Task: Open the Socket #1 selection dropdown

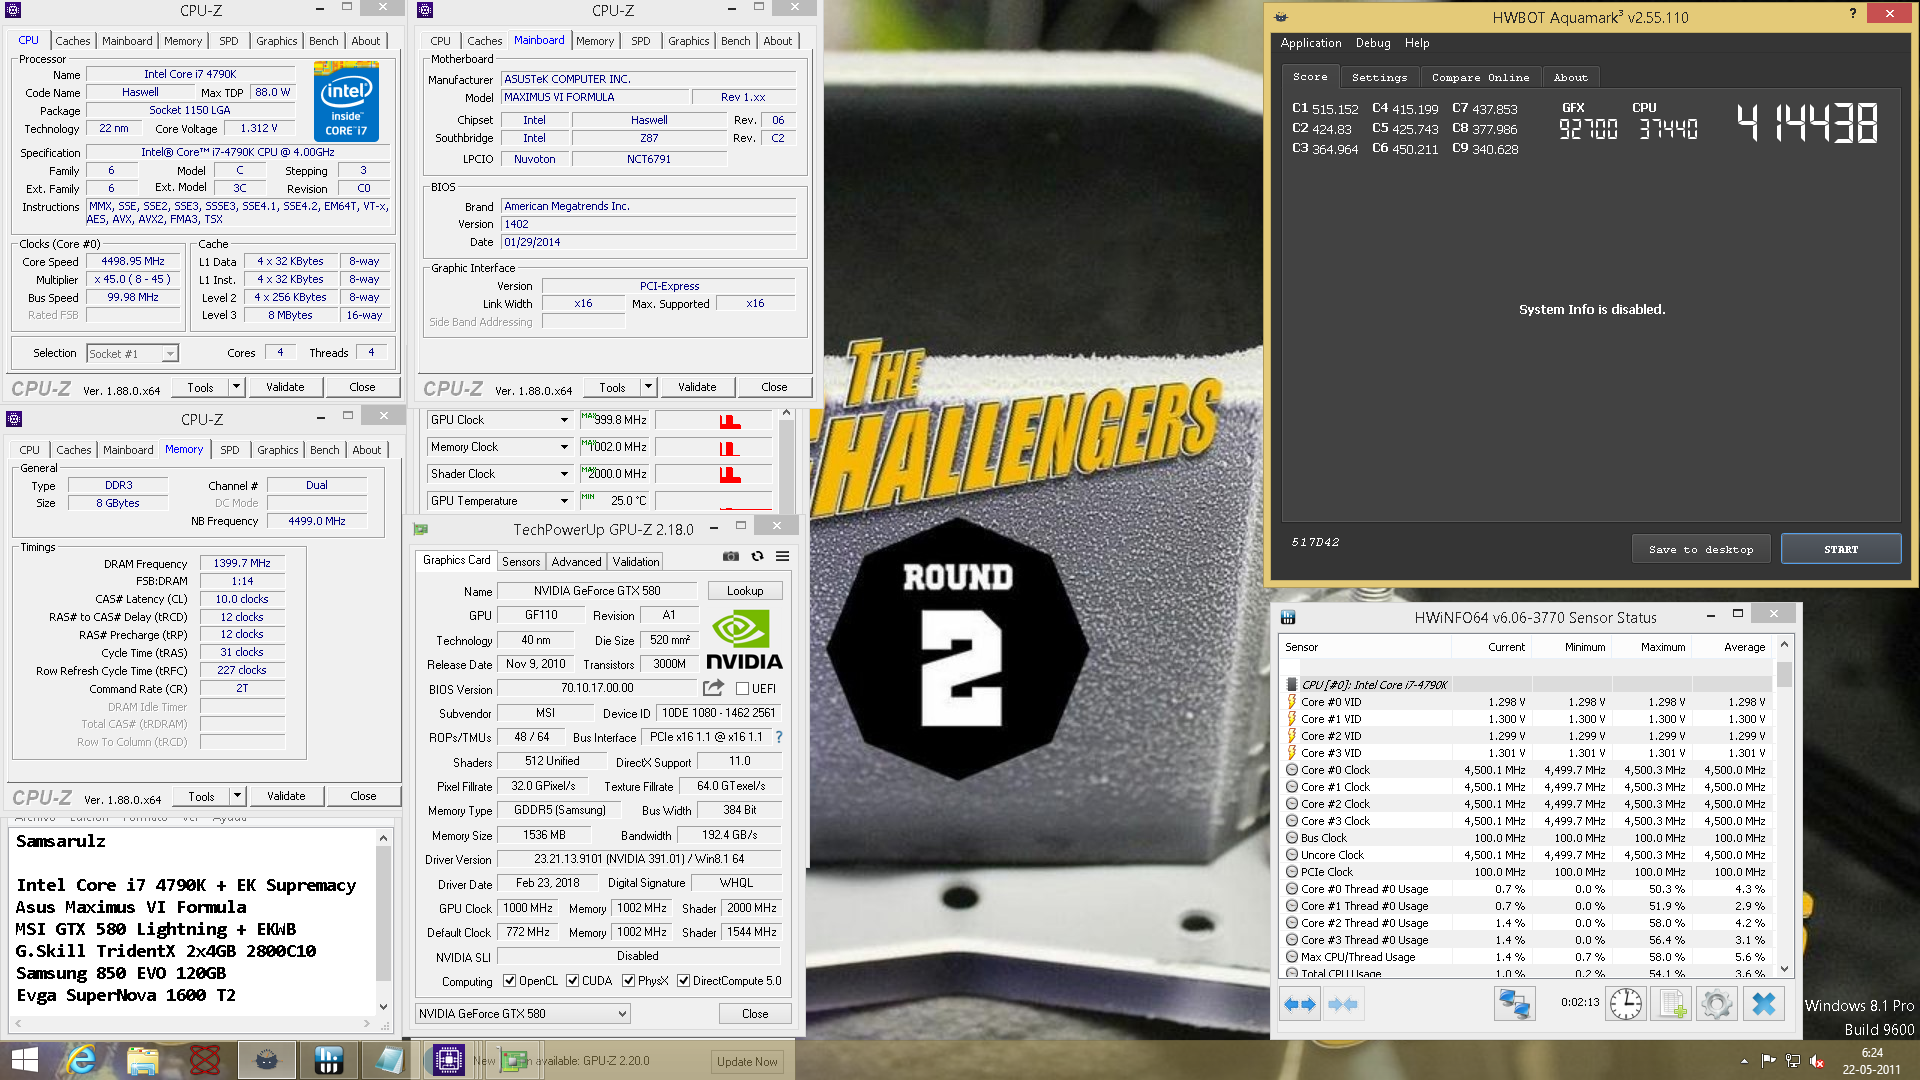Action: pyautogui.click(x=132, y=353)
